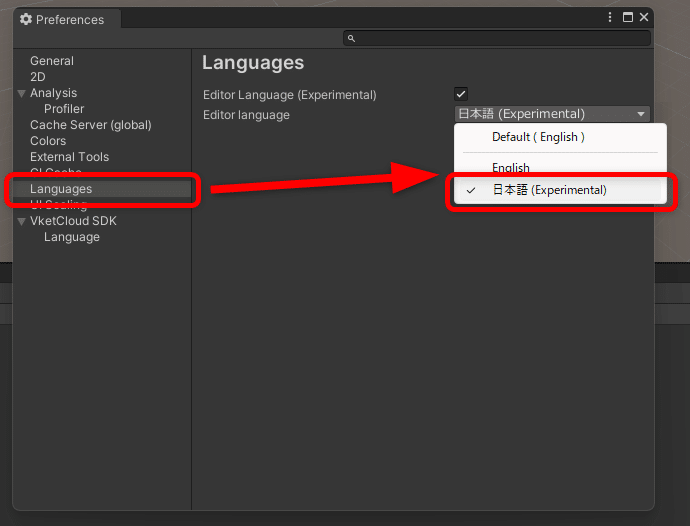Click the search magnifier icon
The image size is (690, 526).
tap(351, 39)
